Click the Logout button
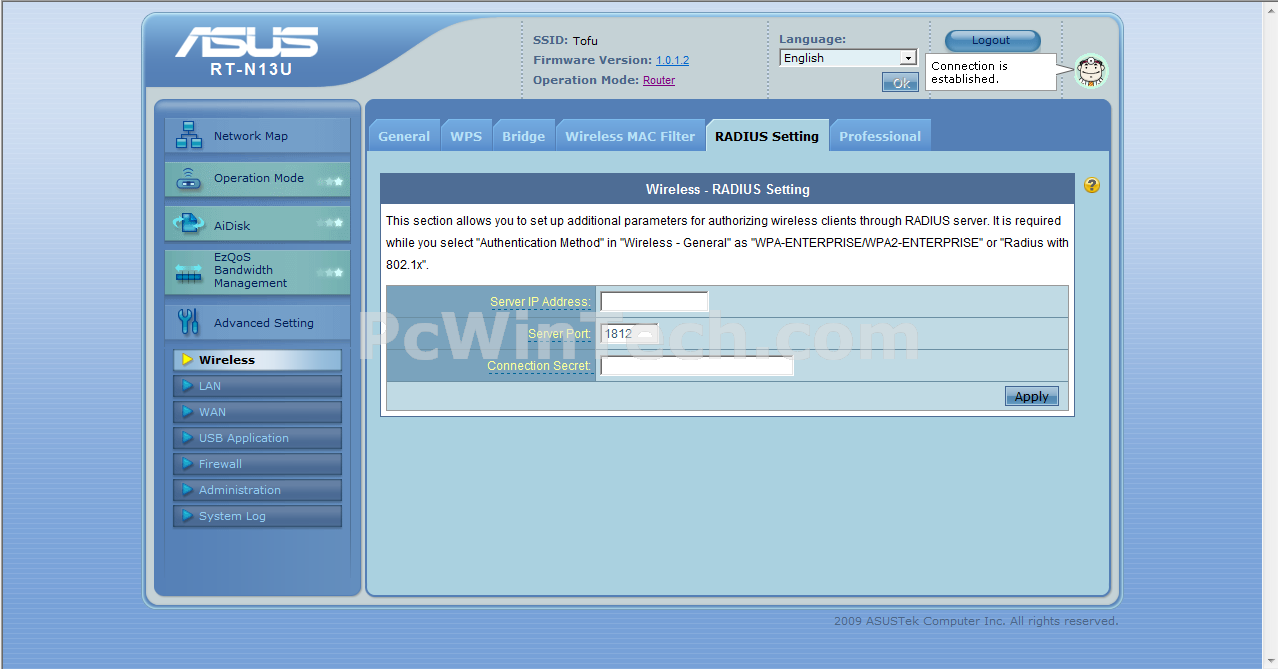The height and width of the screenshot is (669, 1278). (x=992, y=40)
